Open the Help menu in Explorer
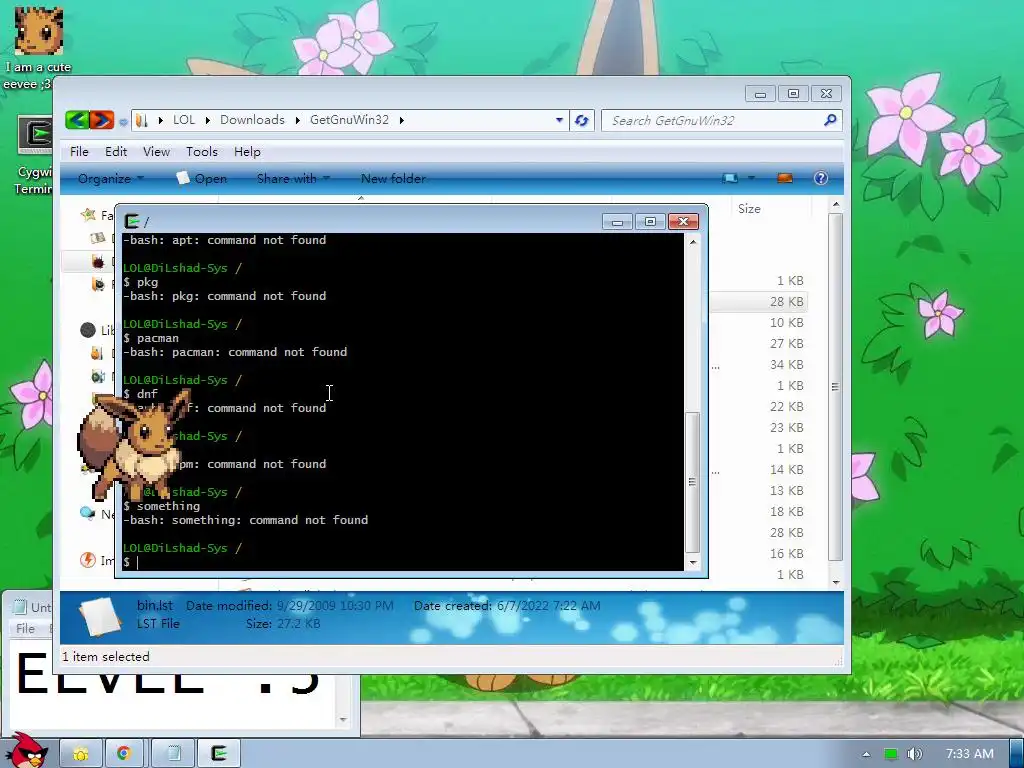Screen dimensions: 1024x768 coord(247,152)
